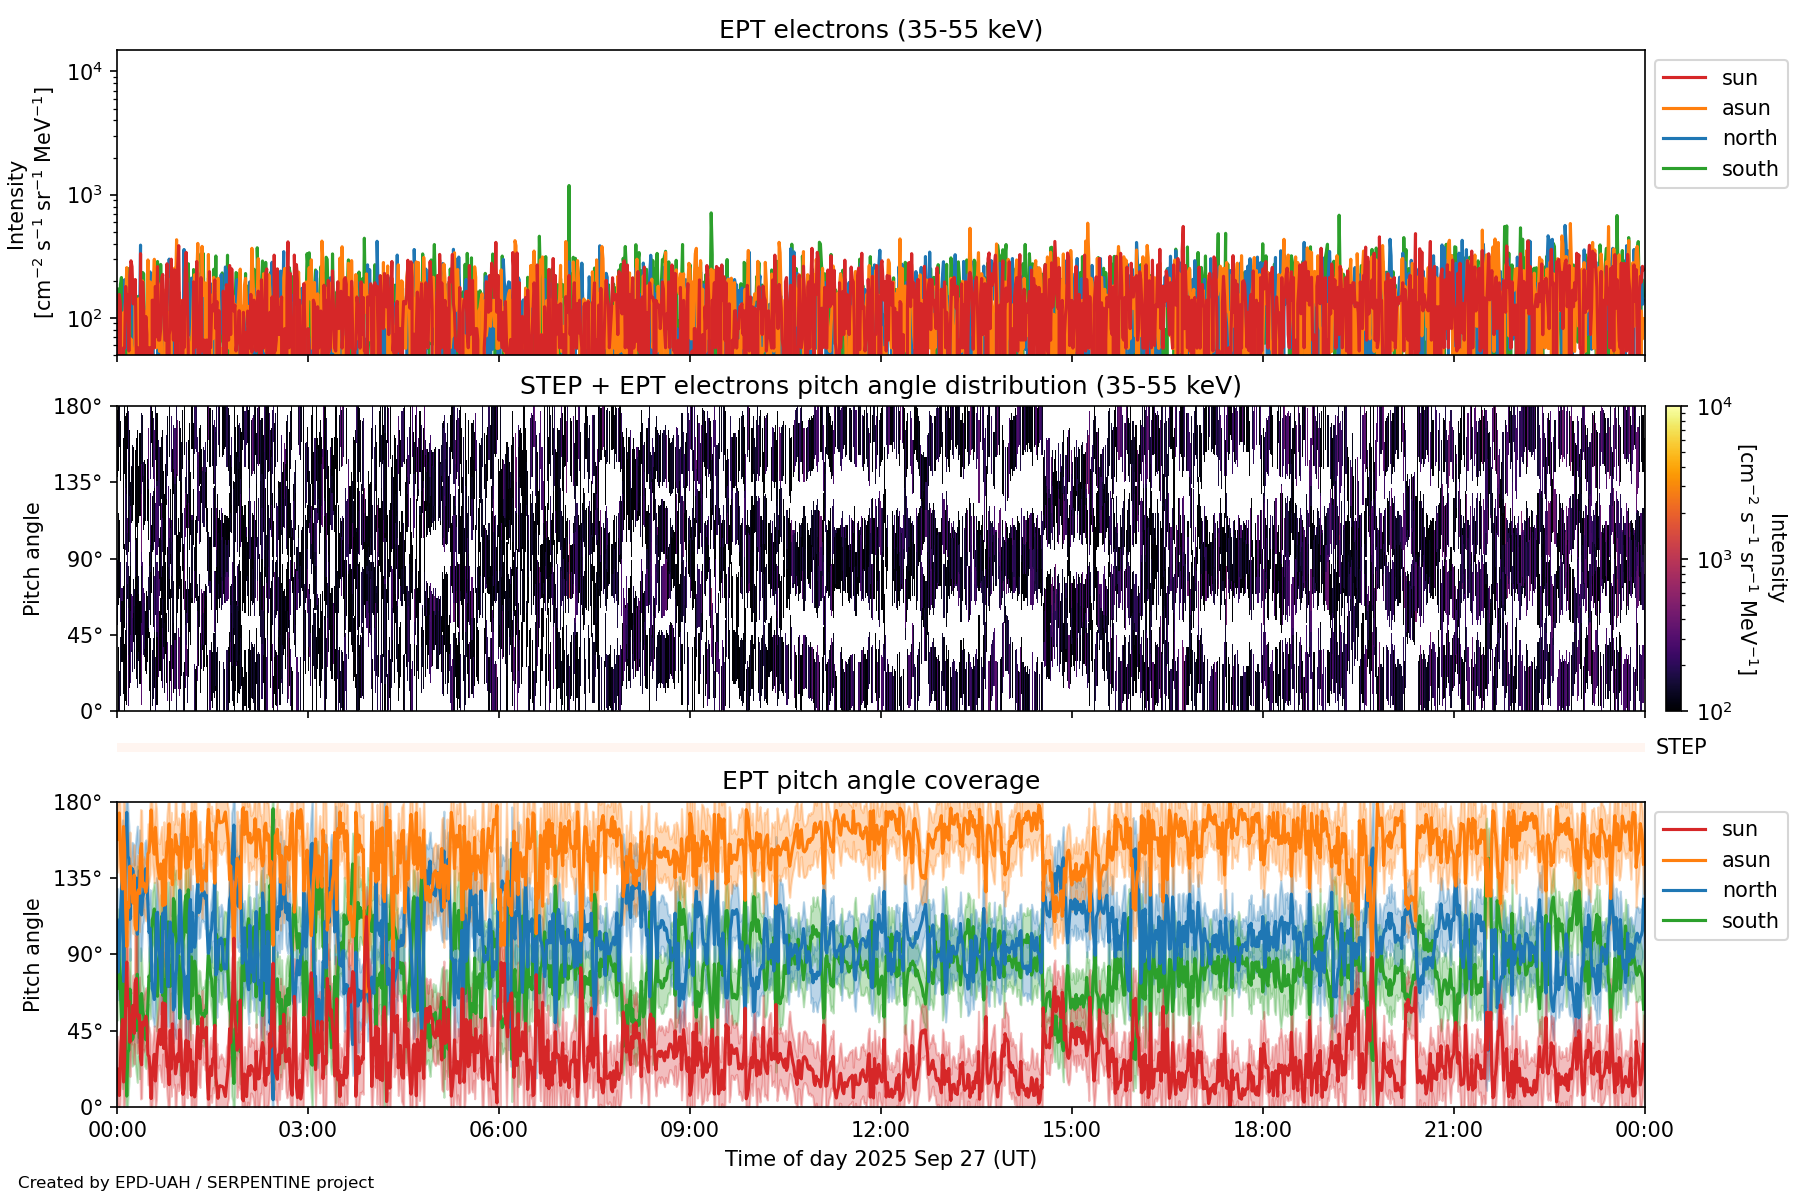Select the 12:00 time tick label
The width and height of the screenshot is (1800, 1200).
[880, 1130]
